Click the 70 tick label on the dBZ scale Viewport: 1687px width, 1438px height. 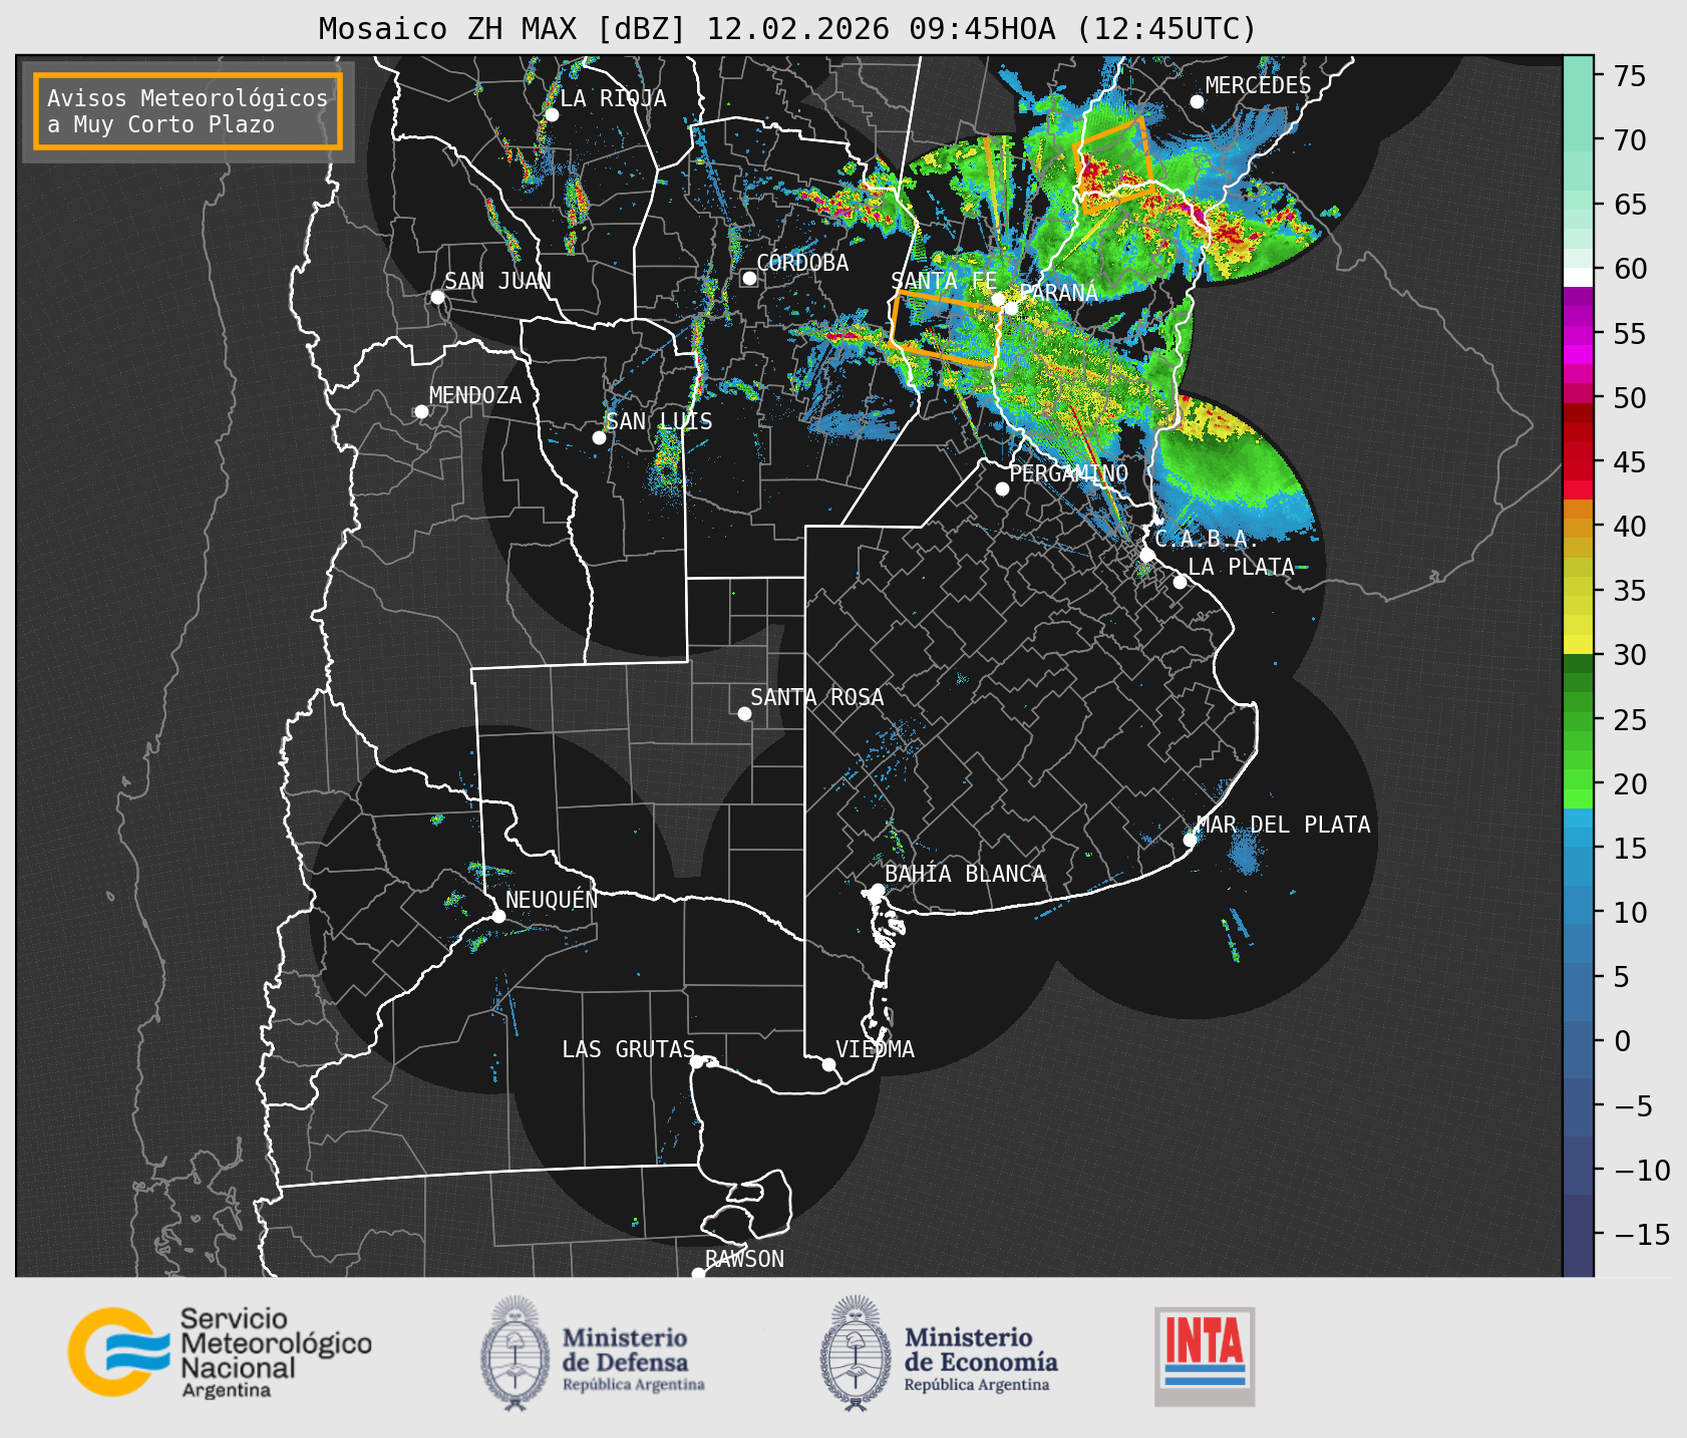[x=1628, y=140]
